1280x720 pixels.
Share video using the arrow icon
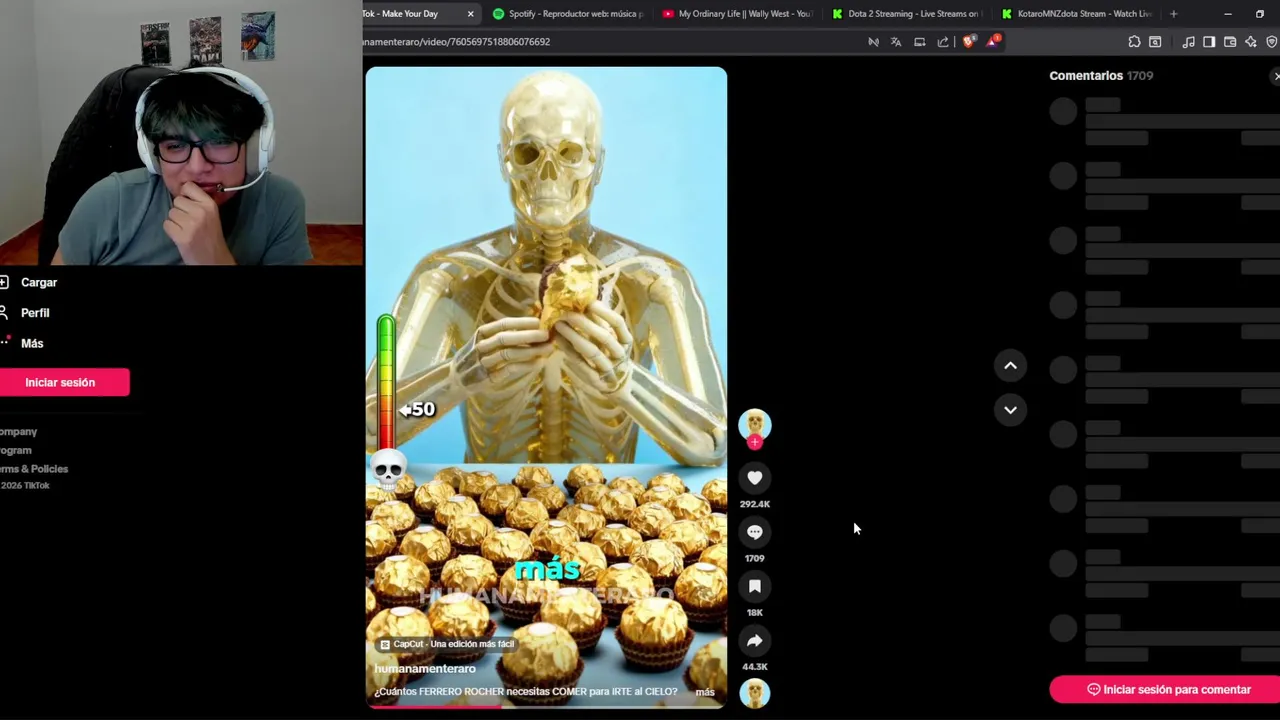pyautogui.click(x=755, y=640)
